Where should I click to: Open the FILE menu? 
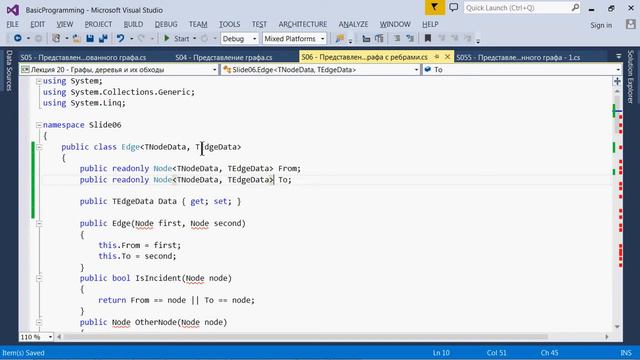(13, 24)
